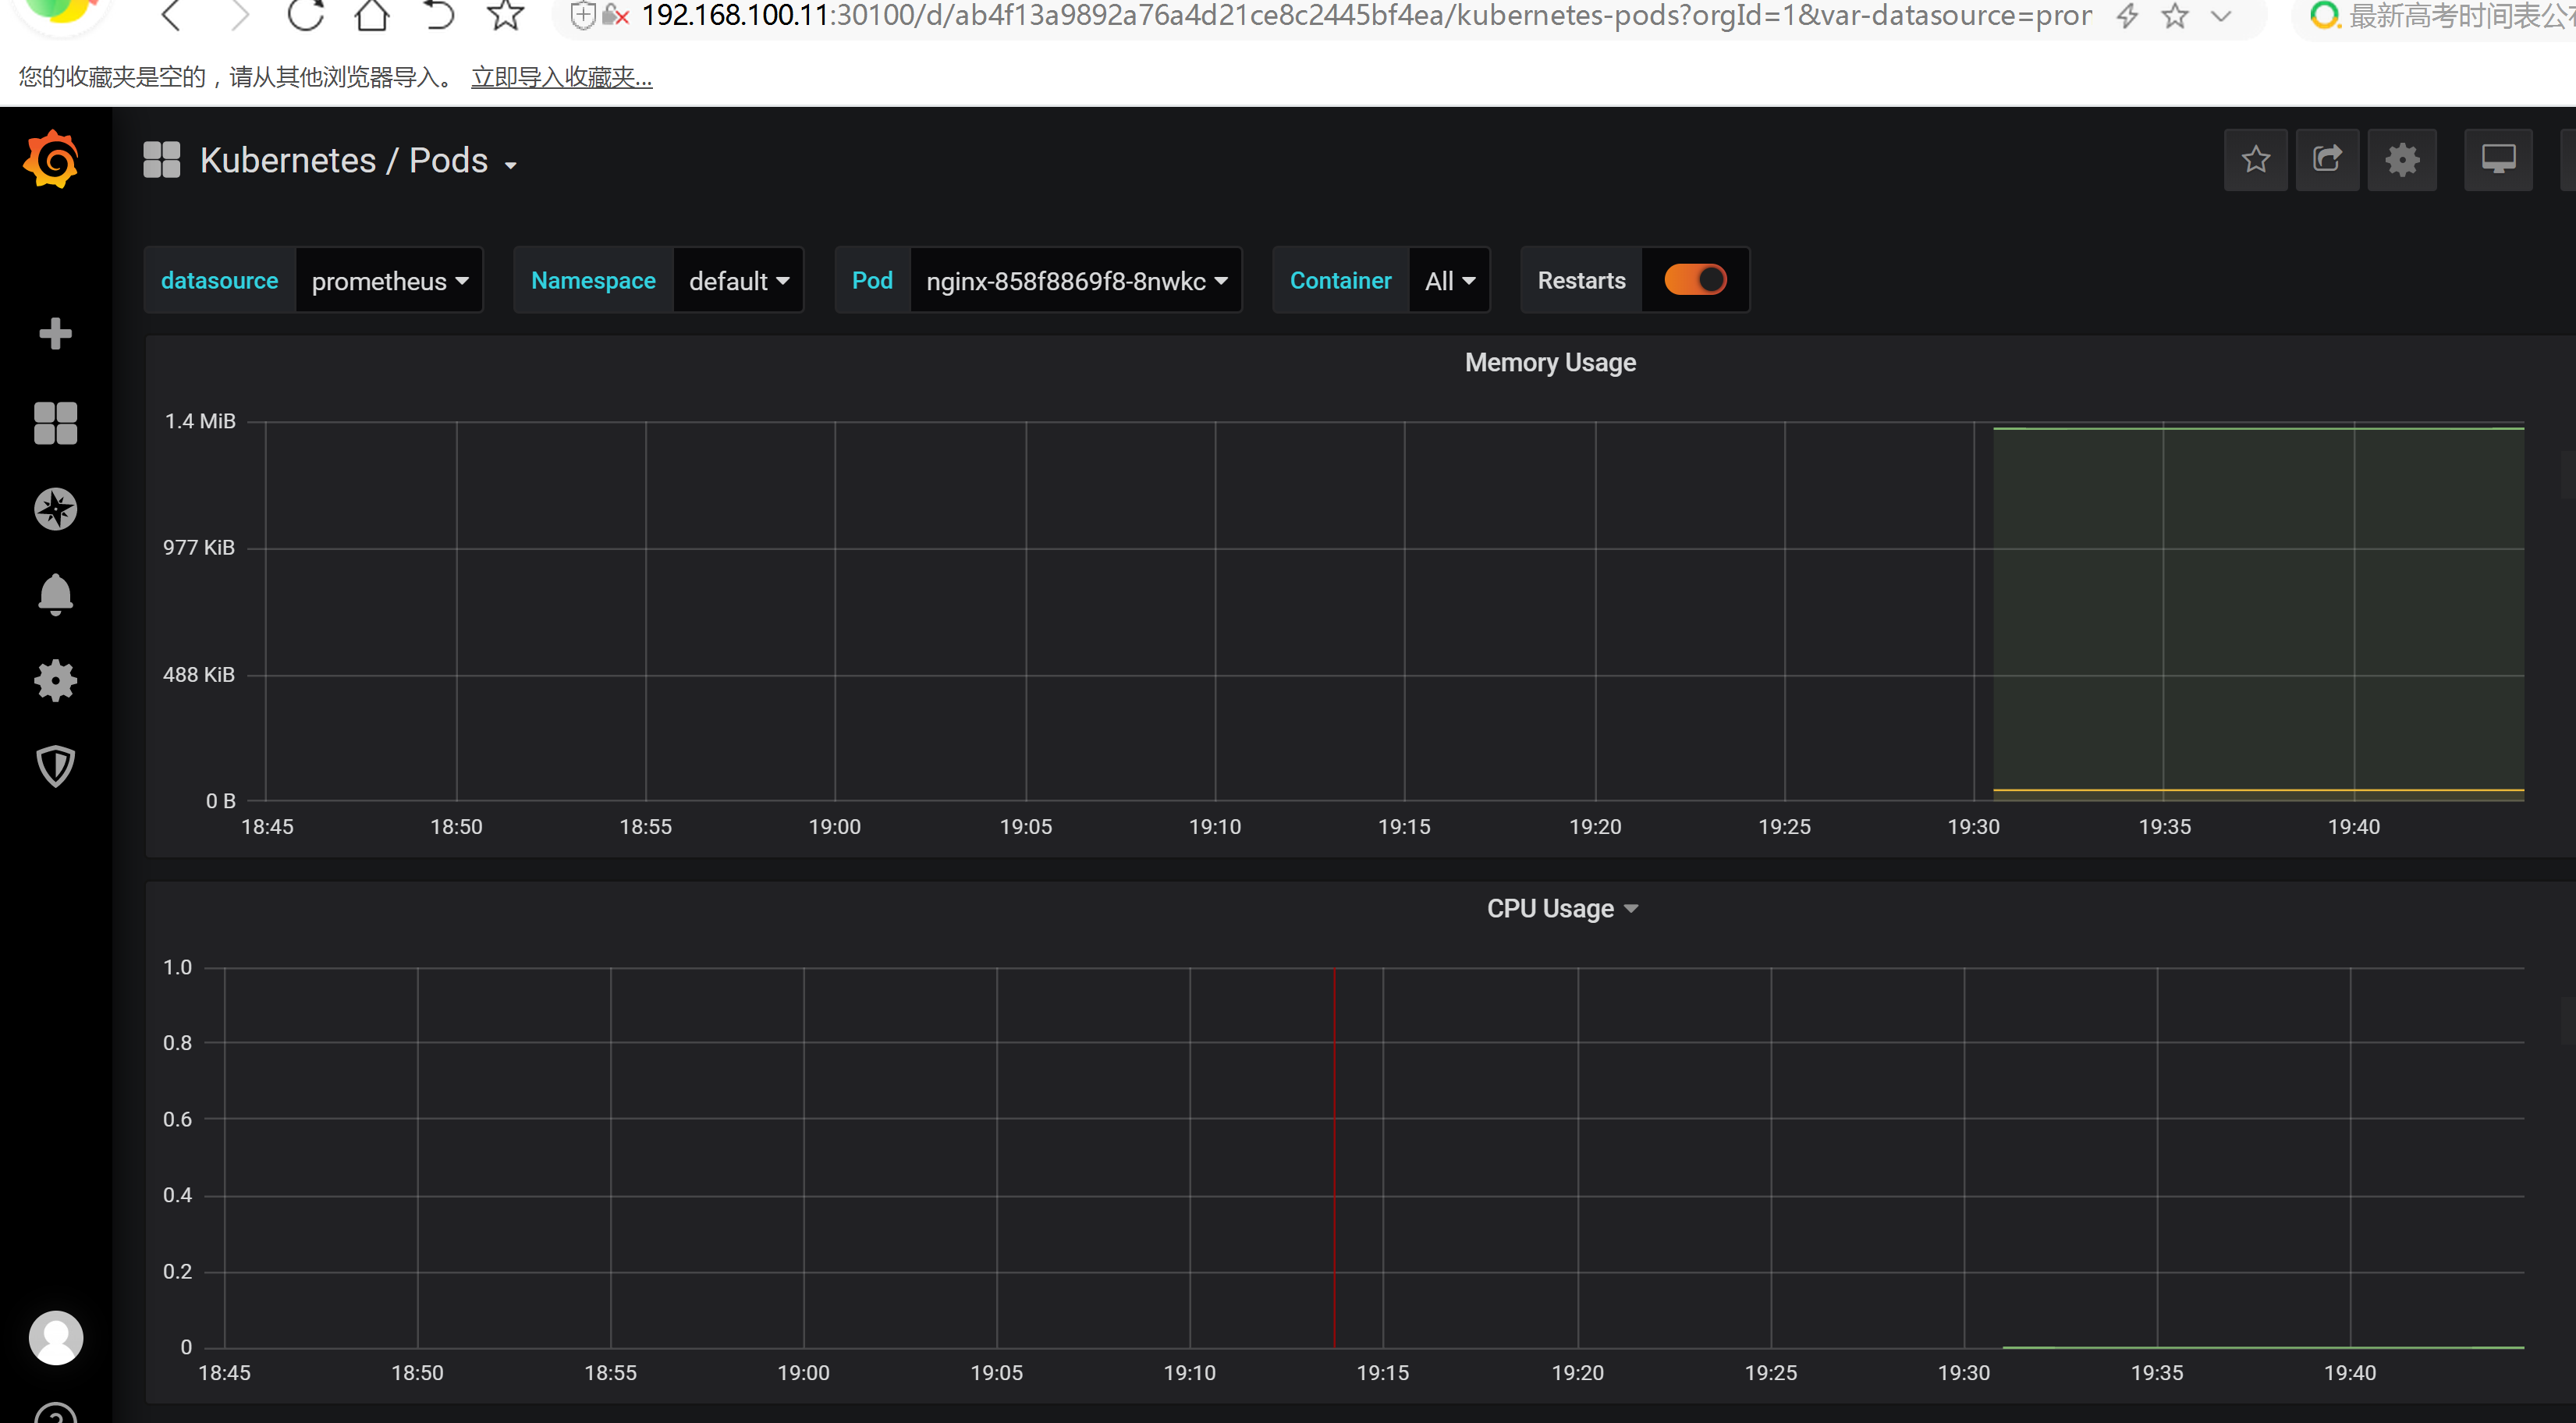
Task: Open the Dashboards grid icon in sidebar
Action: click(x=55, y=423)
